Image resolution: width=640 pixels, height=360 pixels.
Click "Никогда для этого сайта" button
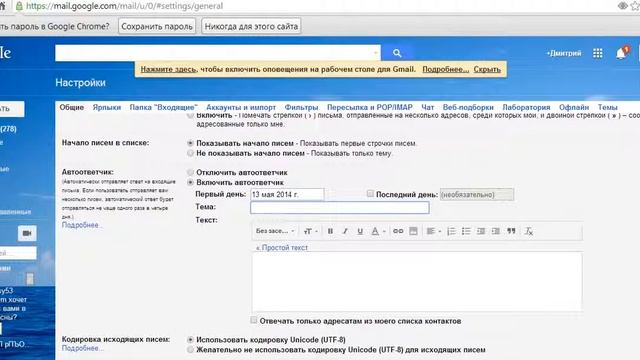pos(251,27)
